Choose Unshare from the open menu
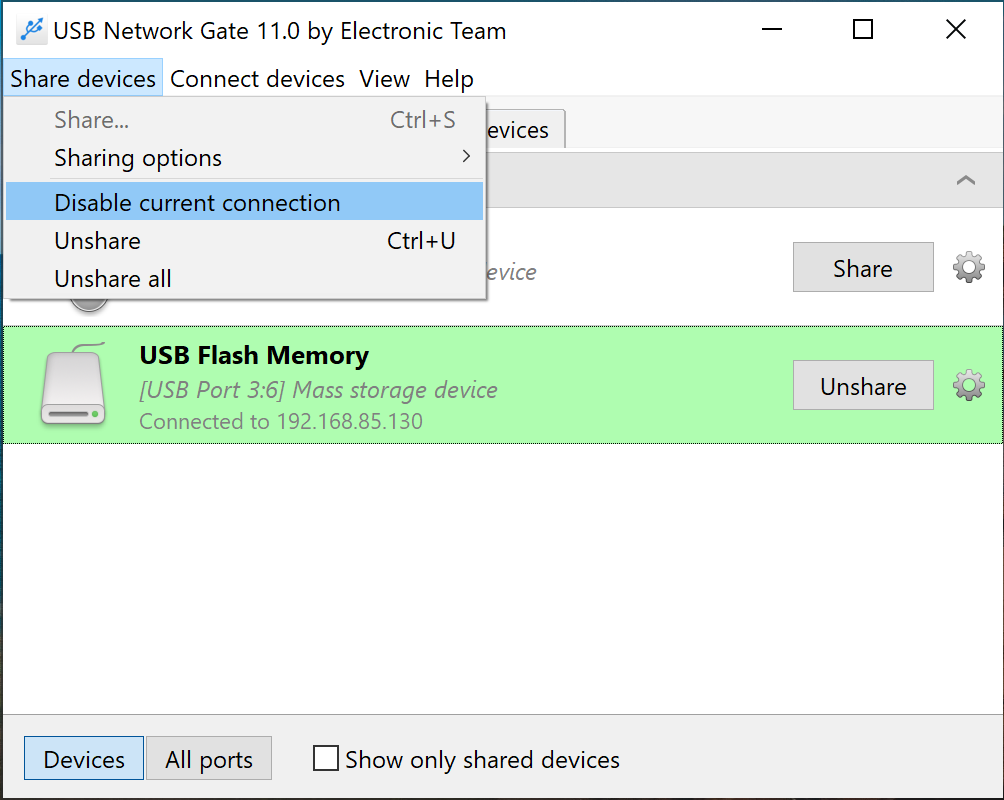Image resolution: width=1004 pixels, height=800 pixels. pyautogui.click(x=97, y=240)
